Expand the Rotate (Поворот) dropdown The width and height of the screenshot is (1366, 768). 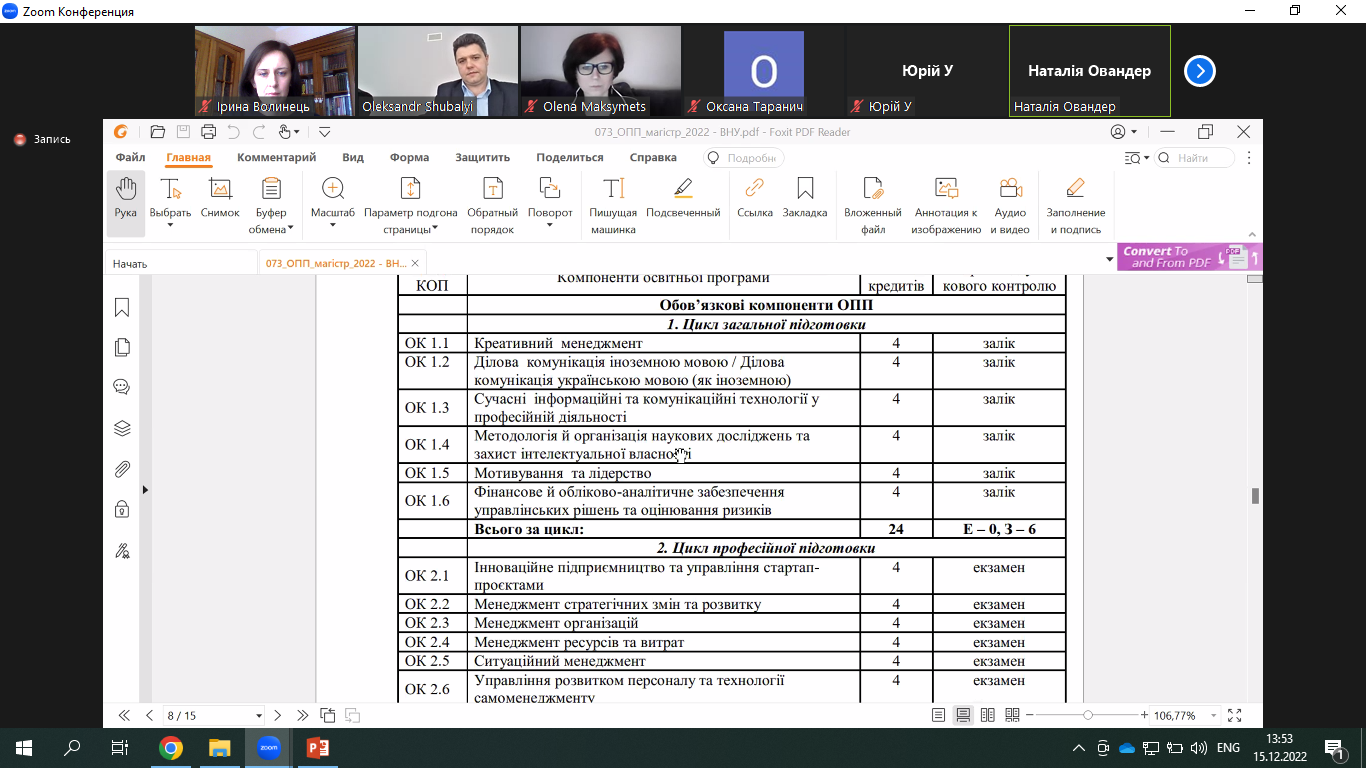(x=550, y=226)
